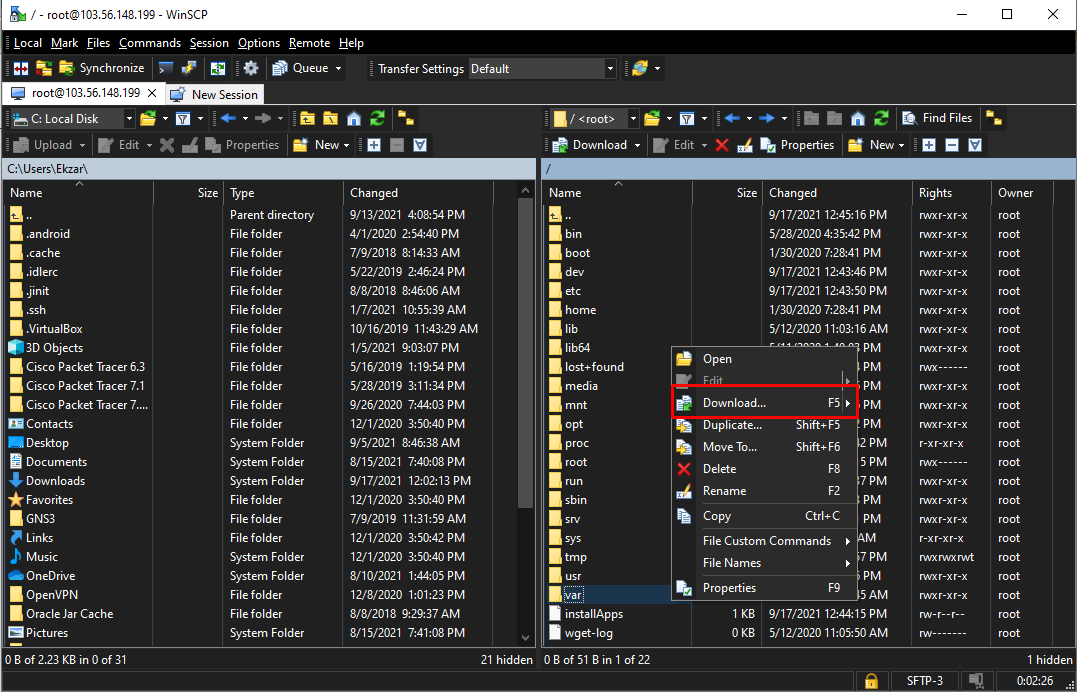Open the New Session tab
Image resolution: width=1077 pixels, height=692 pixels.
point(214,94)
